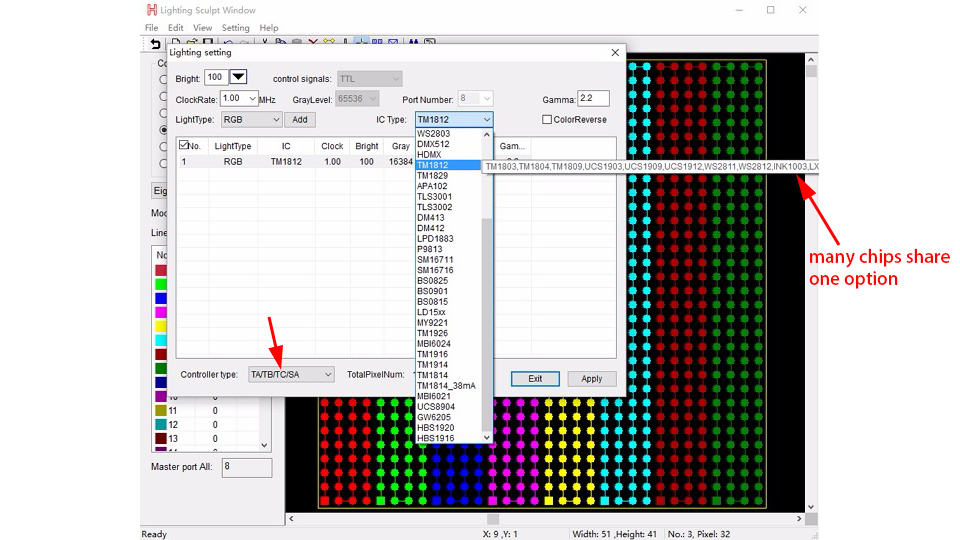This screenshot has height=540, width=960.
Task: Click the IC list scroll-down arrow
Action: (487, 438)
